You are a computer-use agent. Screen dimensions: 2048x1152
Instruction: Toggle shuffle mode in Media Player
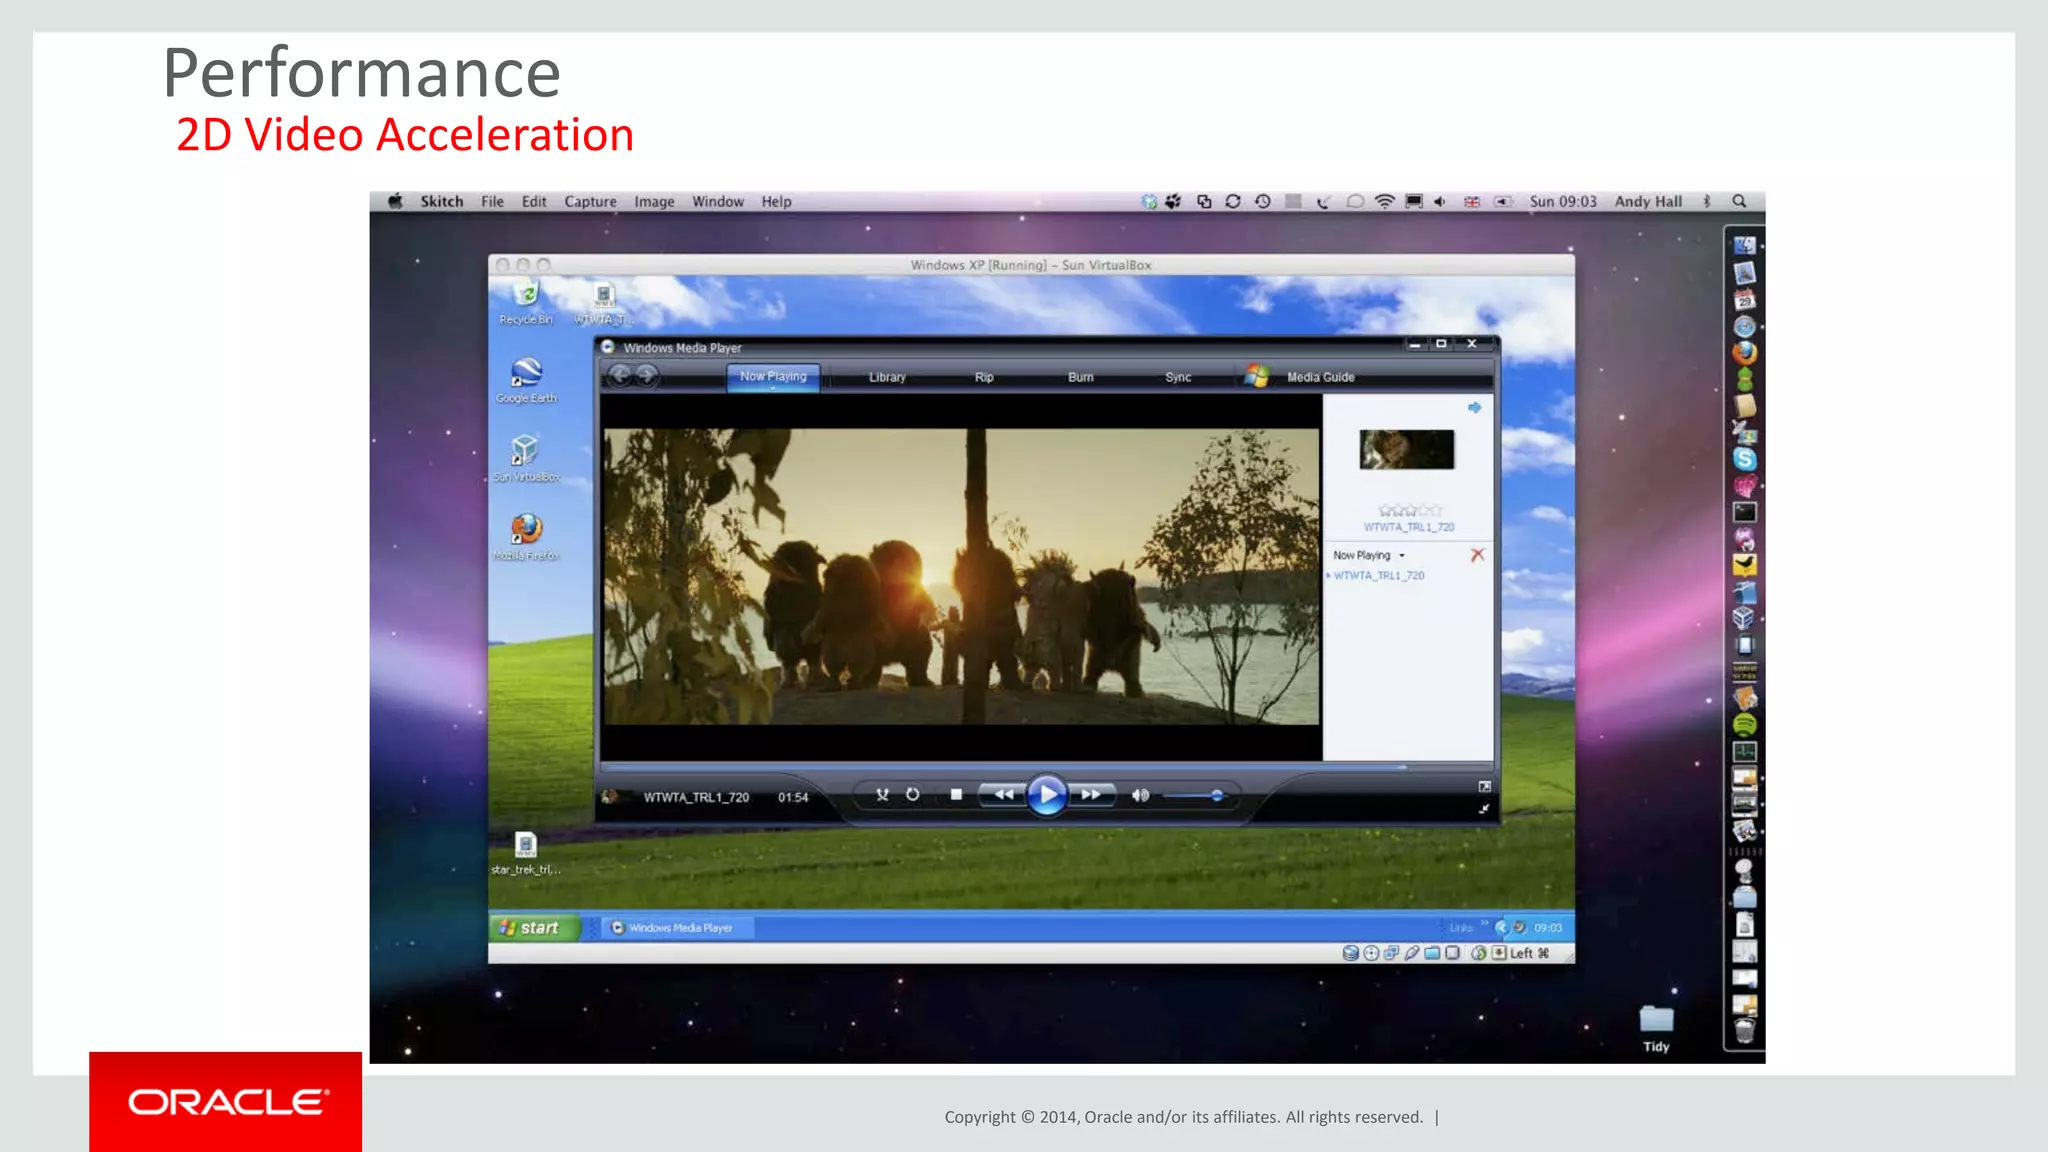coord(882,795)
